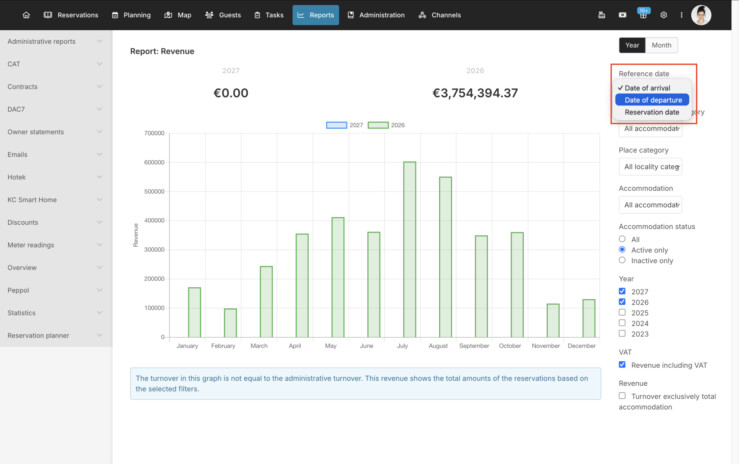Viewport: 739px width, 464px height.
Task: Click the August revenue bar
Action: [x=445, y=257]
